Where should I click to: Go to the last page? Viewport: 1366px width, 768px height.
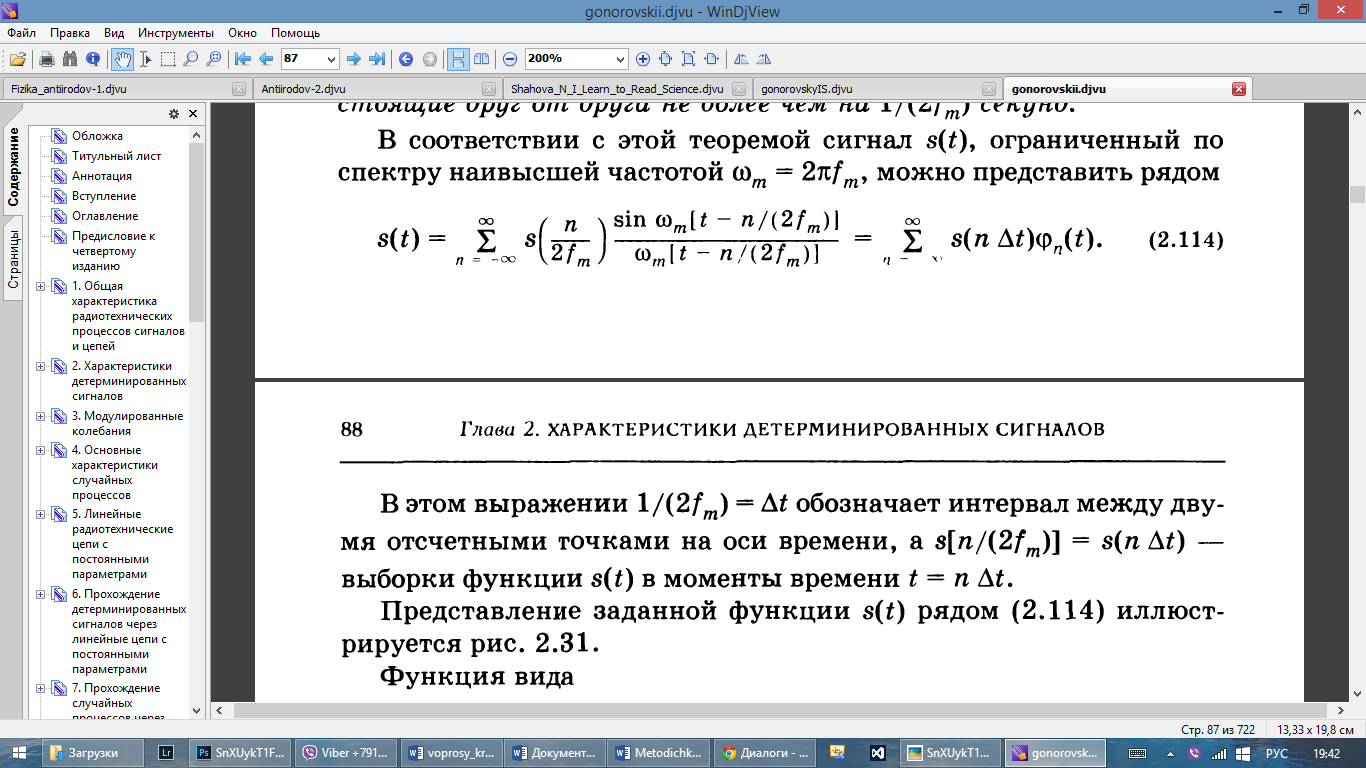377,59
